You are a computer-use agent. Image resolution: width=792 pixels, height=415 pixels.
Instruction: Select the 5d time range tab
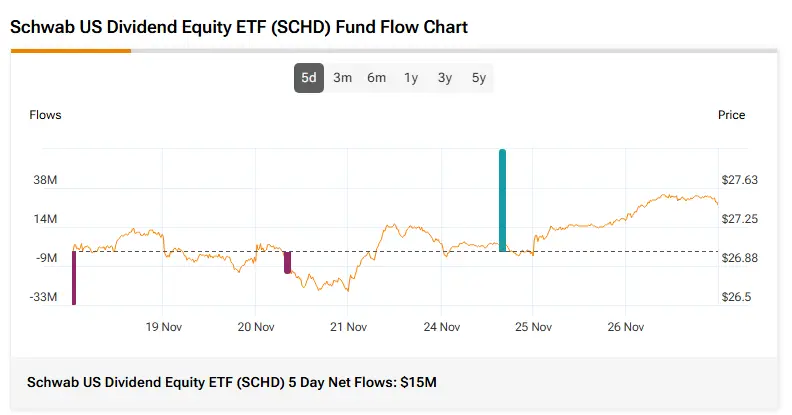[x=309, y=78]
